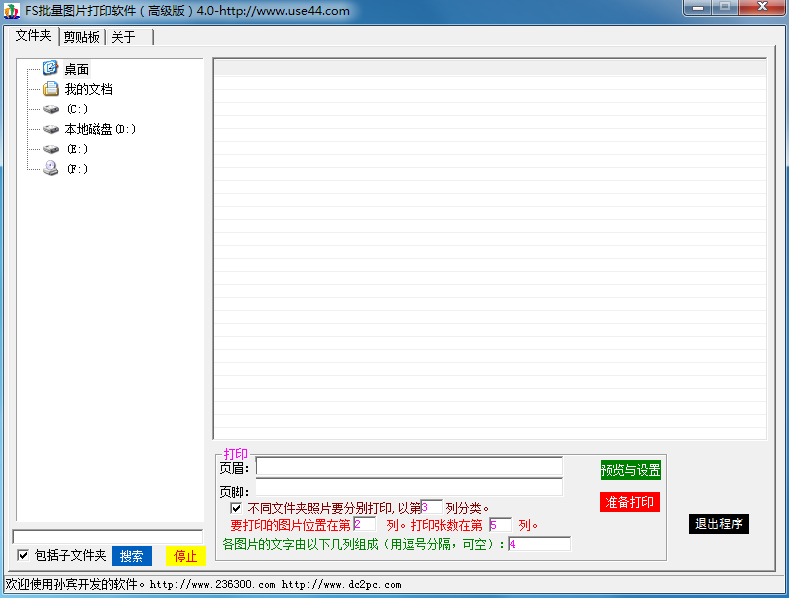Focus the image position column field showing 2

[x=365, y=524]
